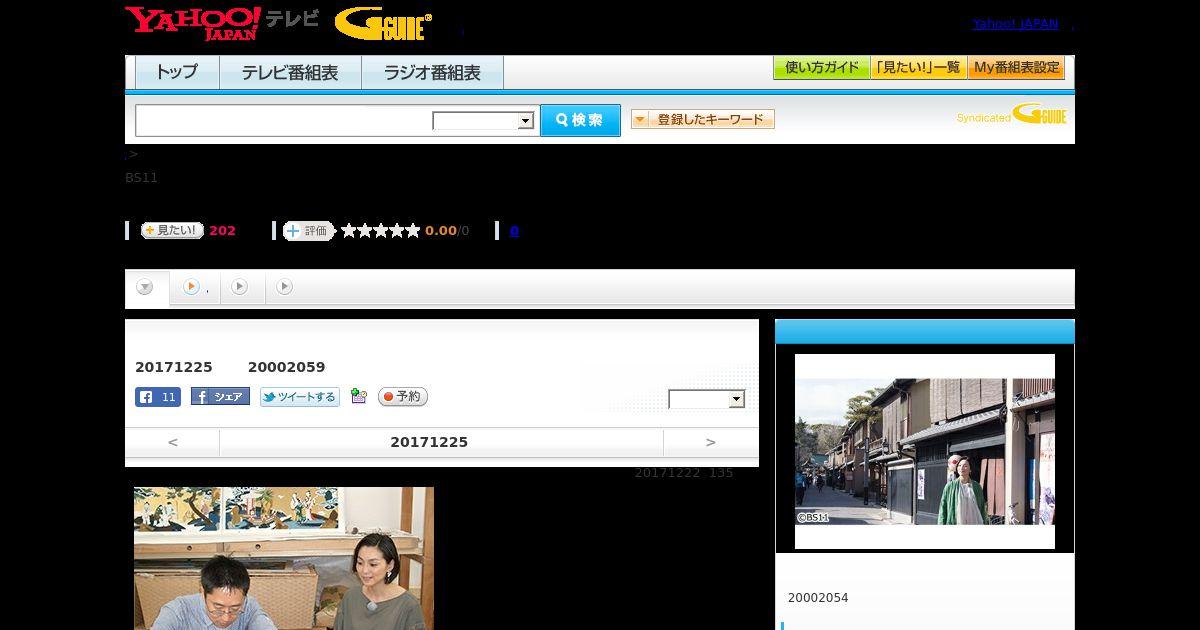Image resolution: width=1200 pixels, height=630 pixels.
Task: Click the Facebook like count icon
Action: [x=158, y=397]
